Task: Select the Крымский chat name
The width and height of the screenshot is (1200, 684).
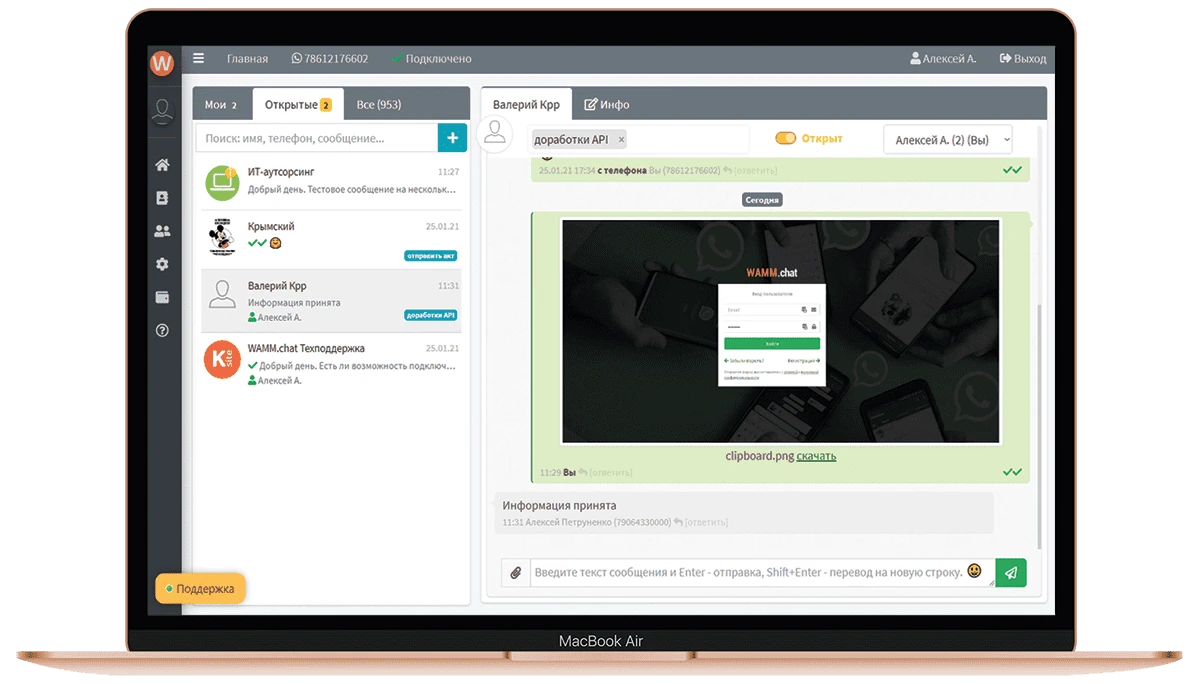Action: [271, 227]
